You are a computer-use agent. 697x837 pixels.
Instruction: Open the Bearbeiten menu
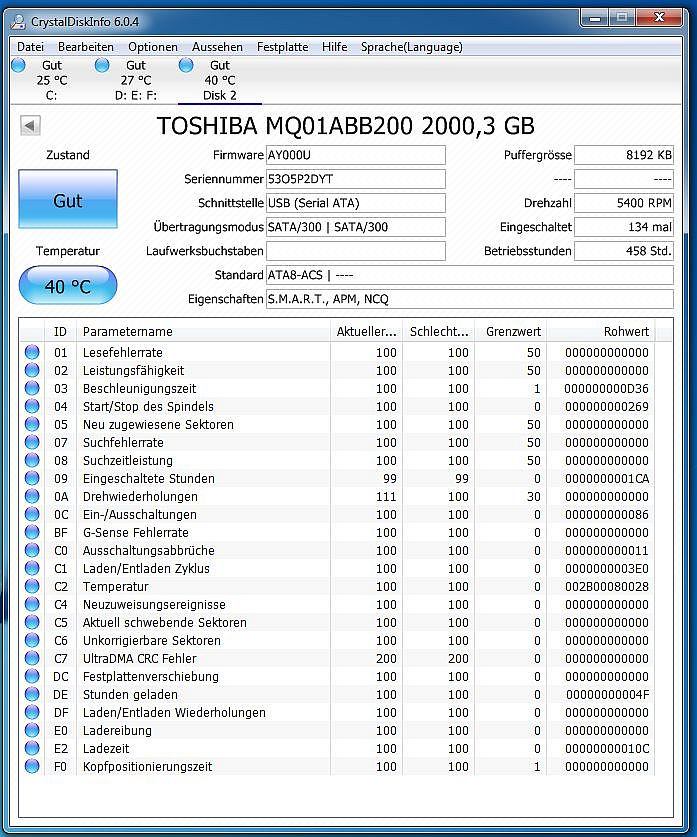(x=85, y=47)
